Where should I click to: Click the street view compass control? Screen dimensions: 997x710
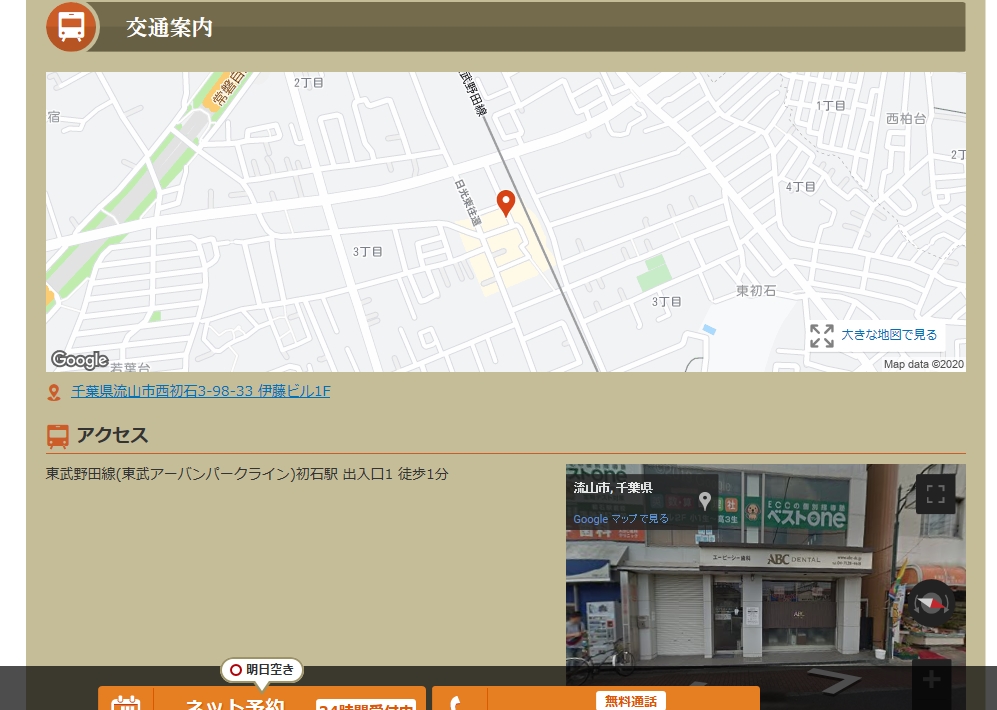coord(931,604)
